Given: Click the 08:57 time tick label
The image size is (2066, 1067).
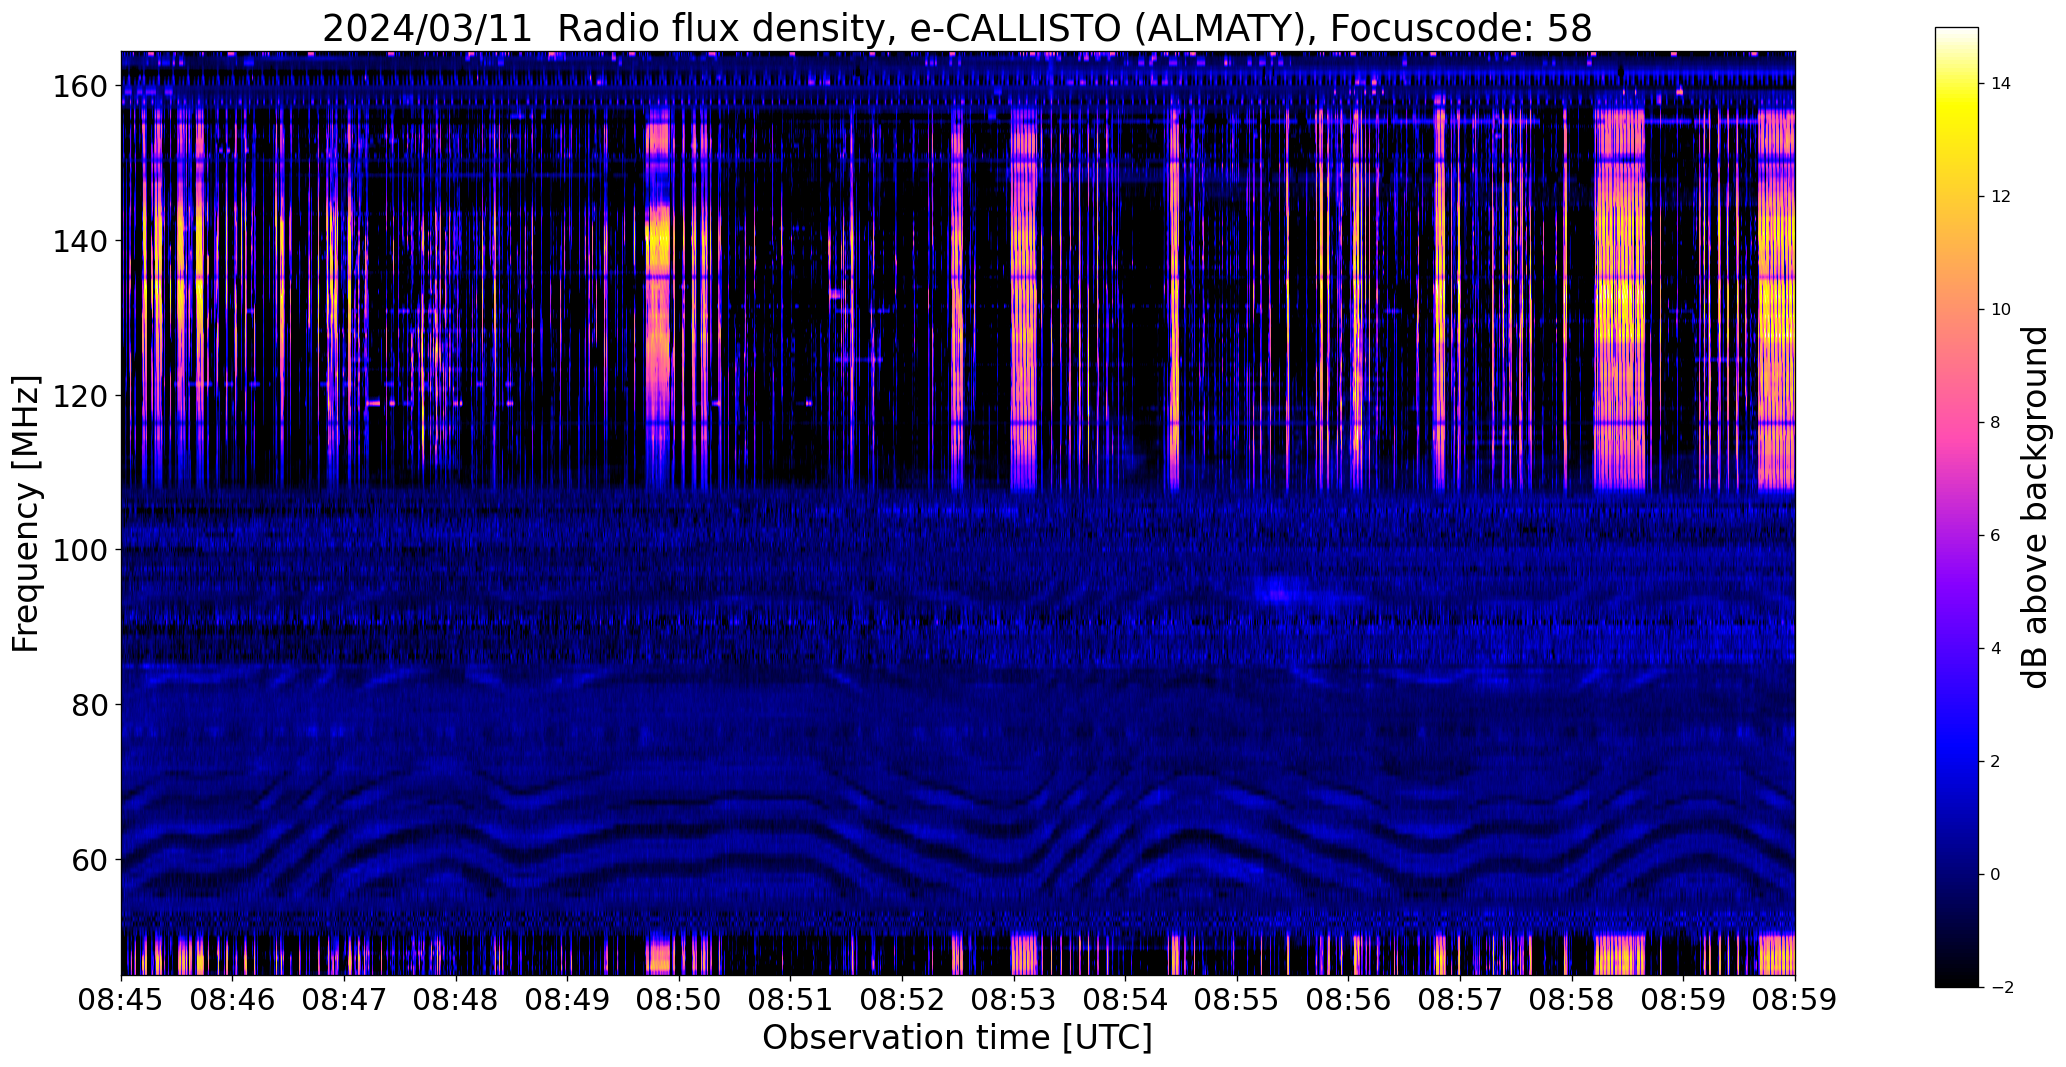Looking at the screenshot, I should tap(1460, 1001).
